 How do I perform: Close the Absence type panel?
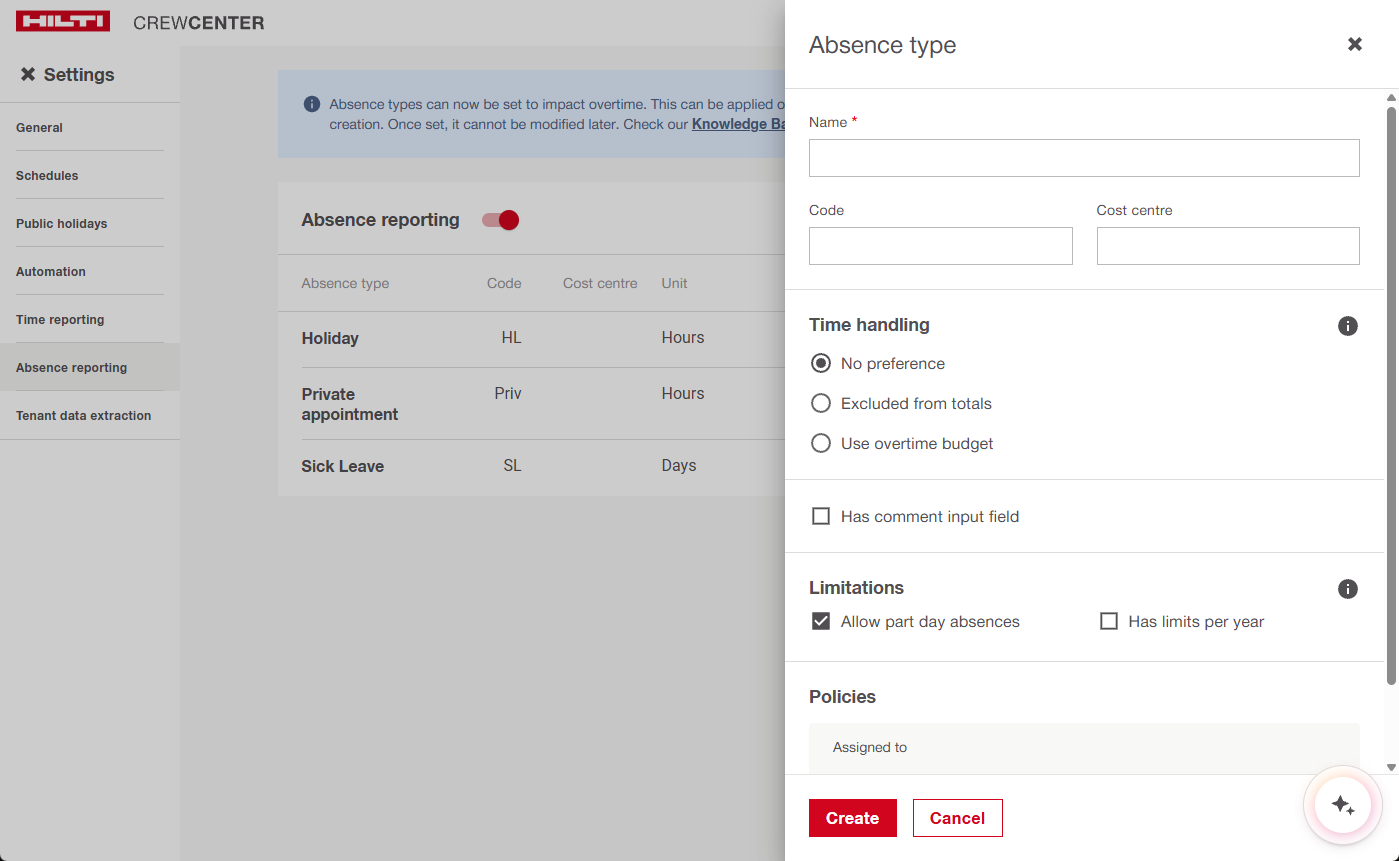click(1355, 44)
